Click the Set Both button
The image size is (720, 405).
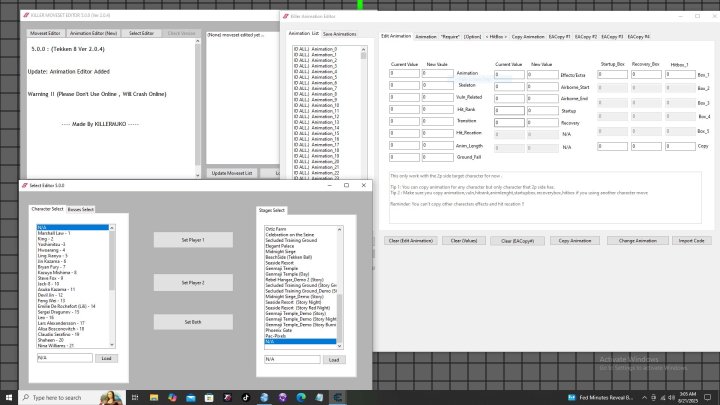(193, 322)
